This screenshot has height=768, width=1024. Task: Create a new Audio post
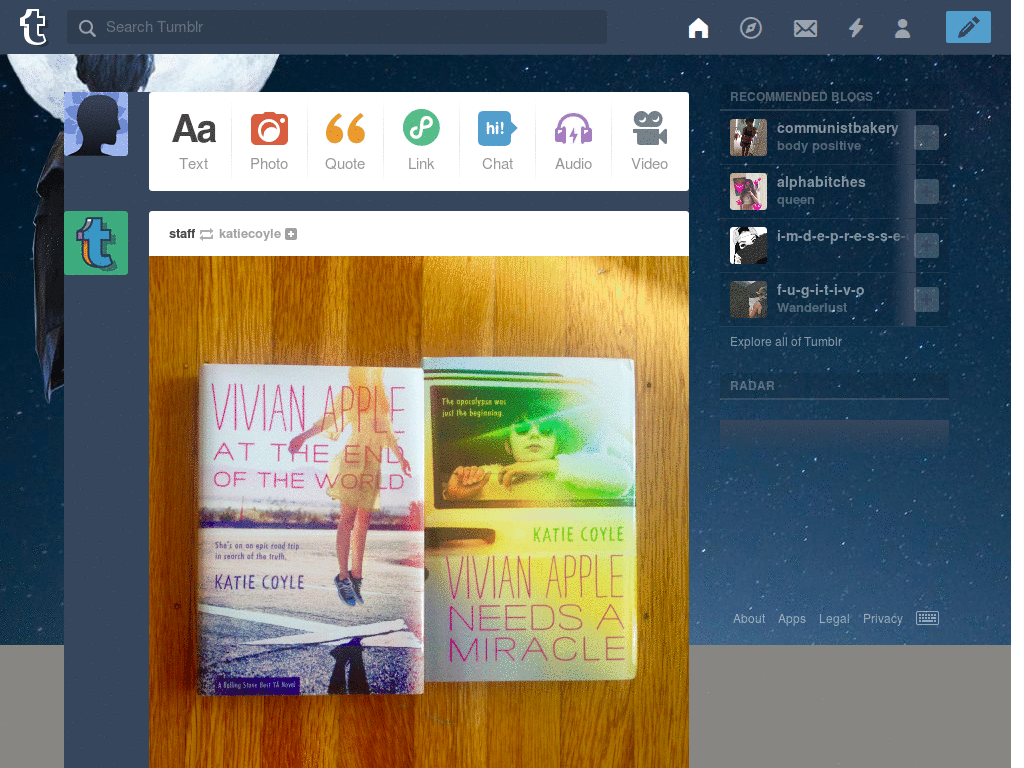coord(573,142)
